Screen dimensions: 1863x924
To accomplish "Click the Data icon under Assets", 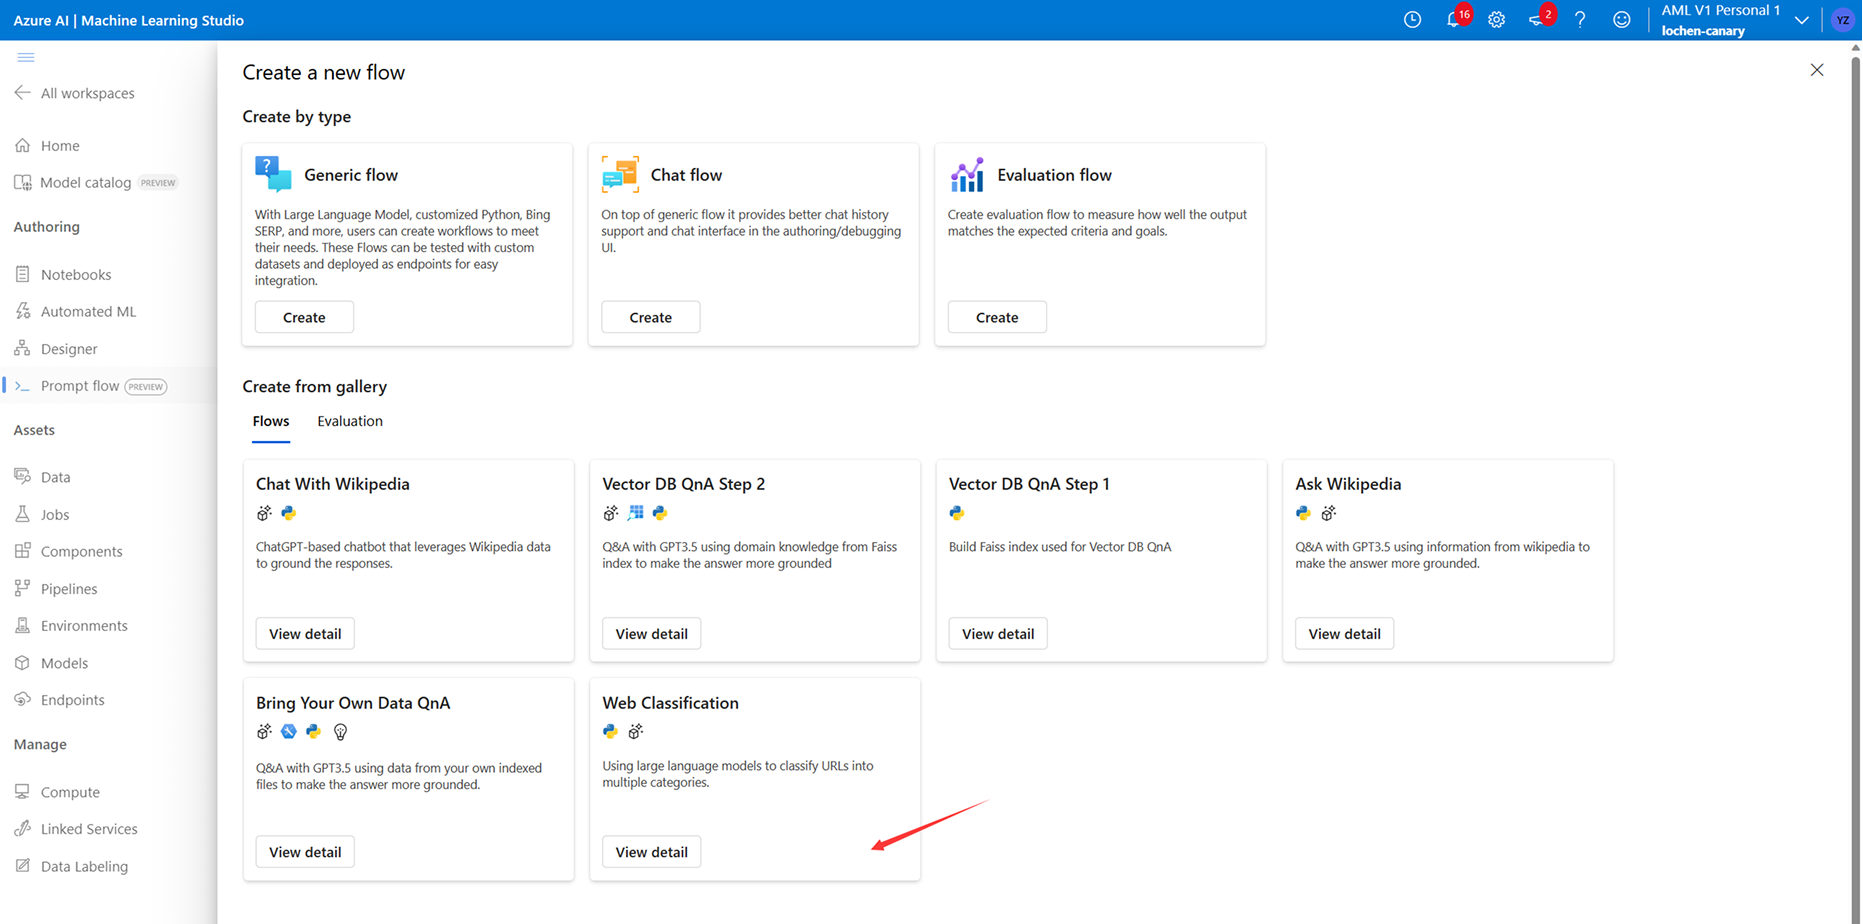I will (22, 476).
